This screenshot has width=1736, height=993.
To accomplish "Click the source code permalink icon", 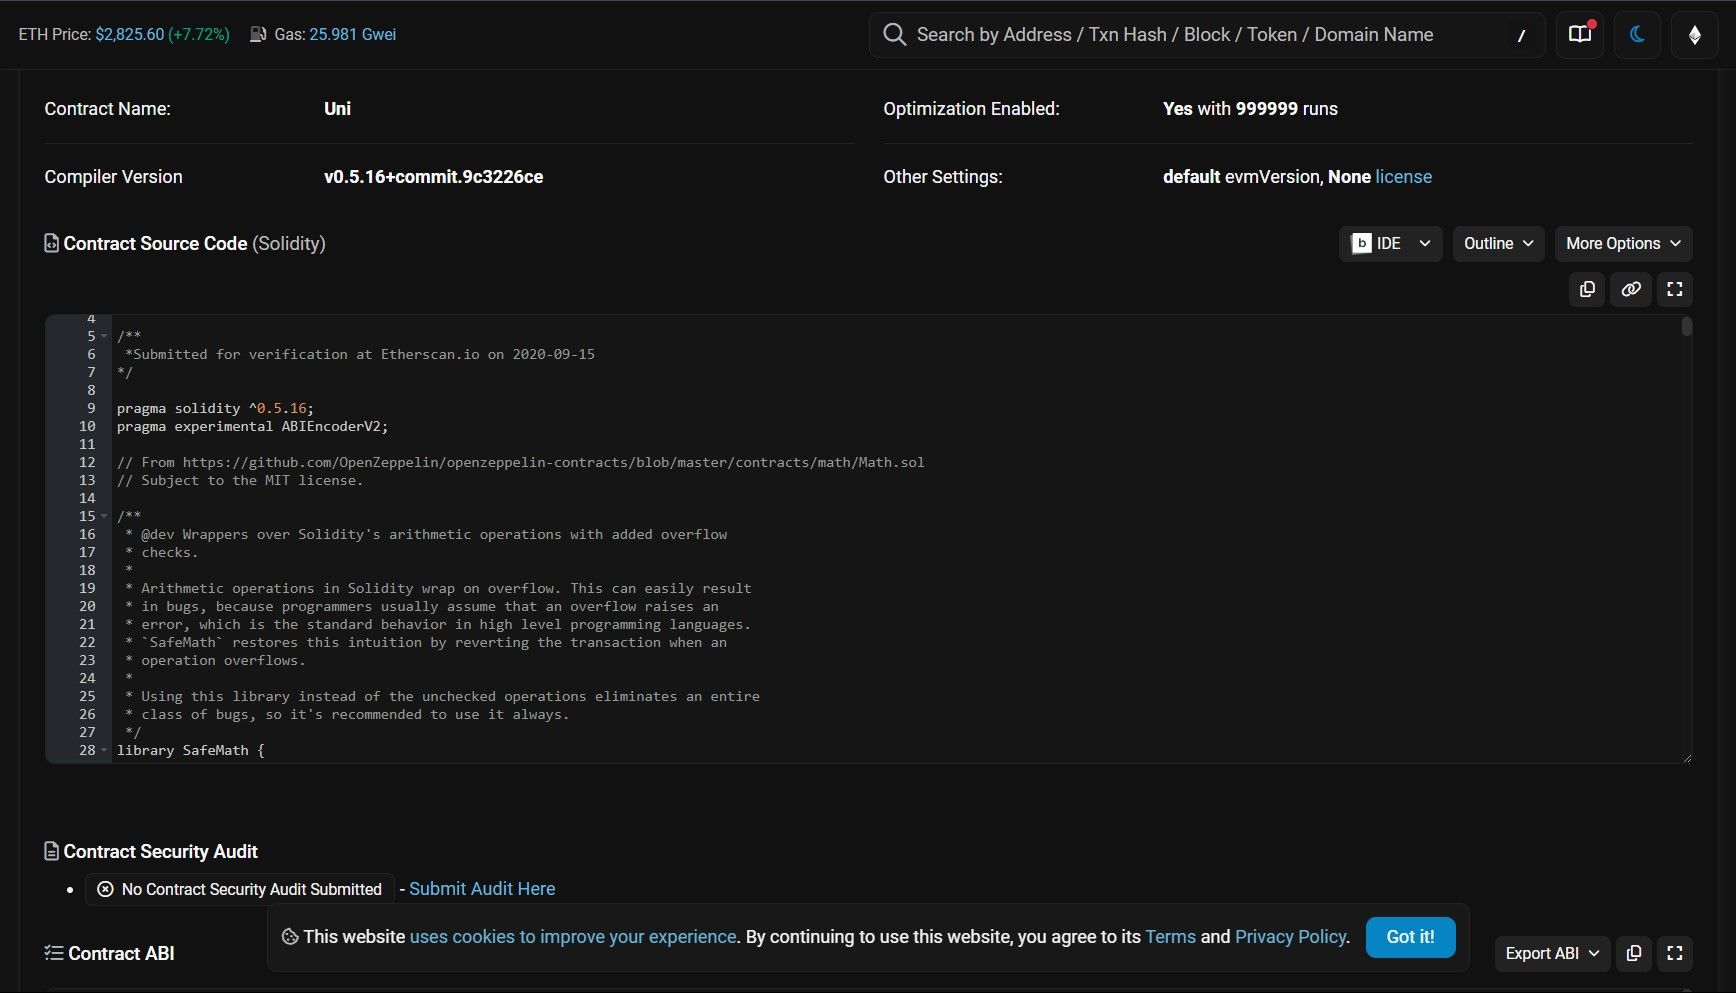I will coord(1631,290).
